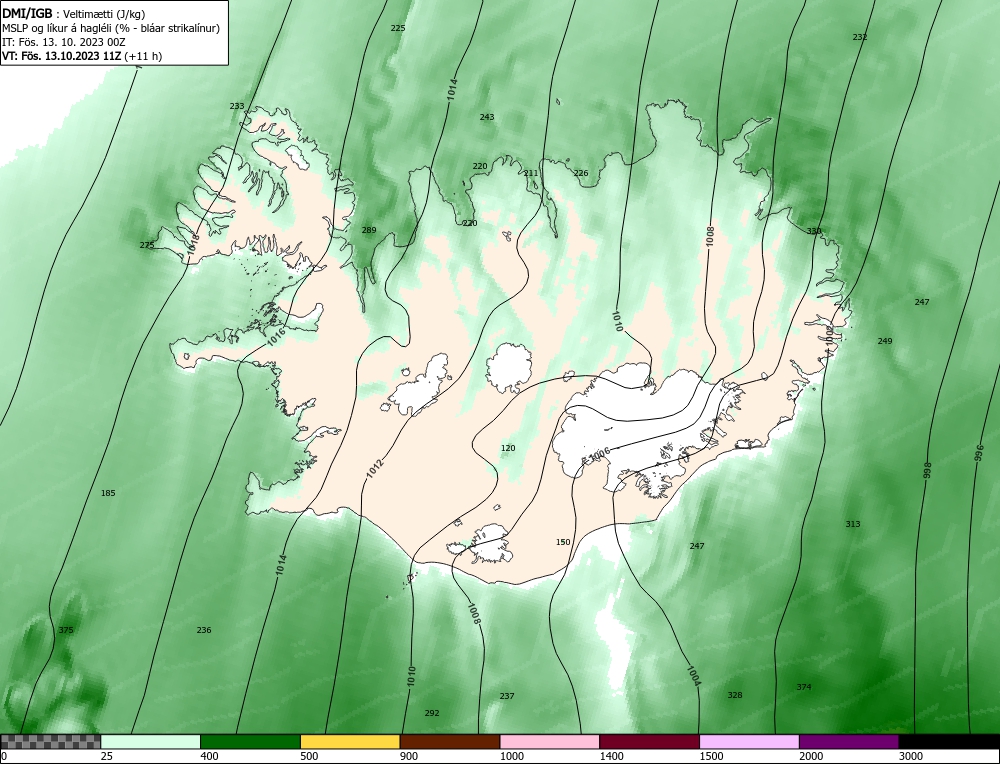Click the map value '249'
The width and height of the screenshot is (1000, 764).
tap(885, 341)
